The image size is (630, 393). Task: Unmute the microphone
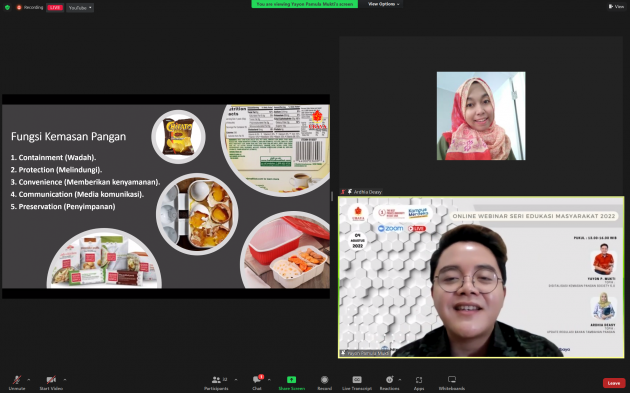pos(17,382)
